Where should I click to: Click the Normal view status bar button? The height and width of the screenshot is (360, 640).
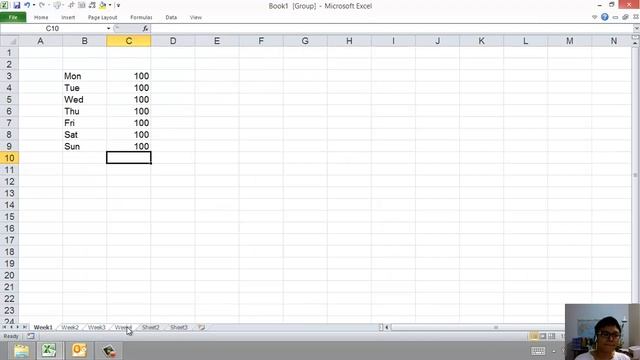[533, 336]
